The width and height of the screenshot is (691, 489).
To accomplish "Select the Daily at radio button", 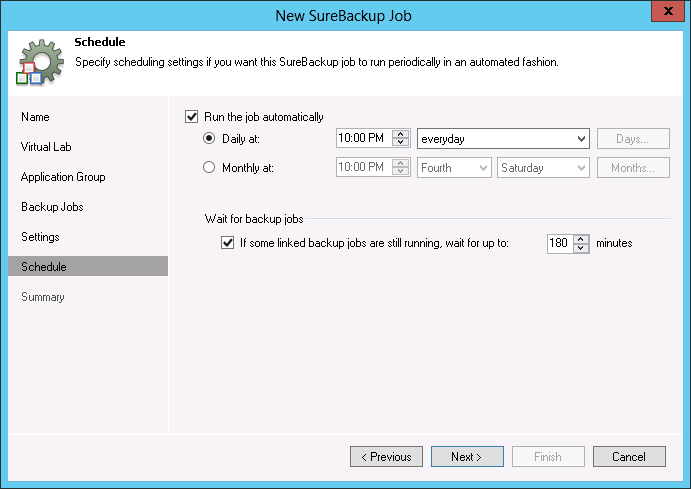I will click(x=209, y=138).
